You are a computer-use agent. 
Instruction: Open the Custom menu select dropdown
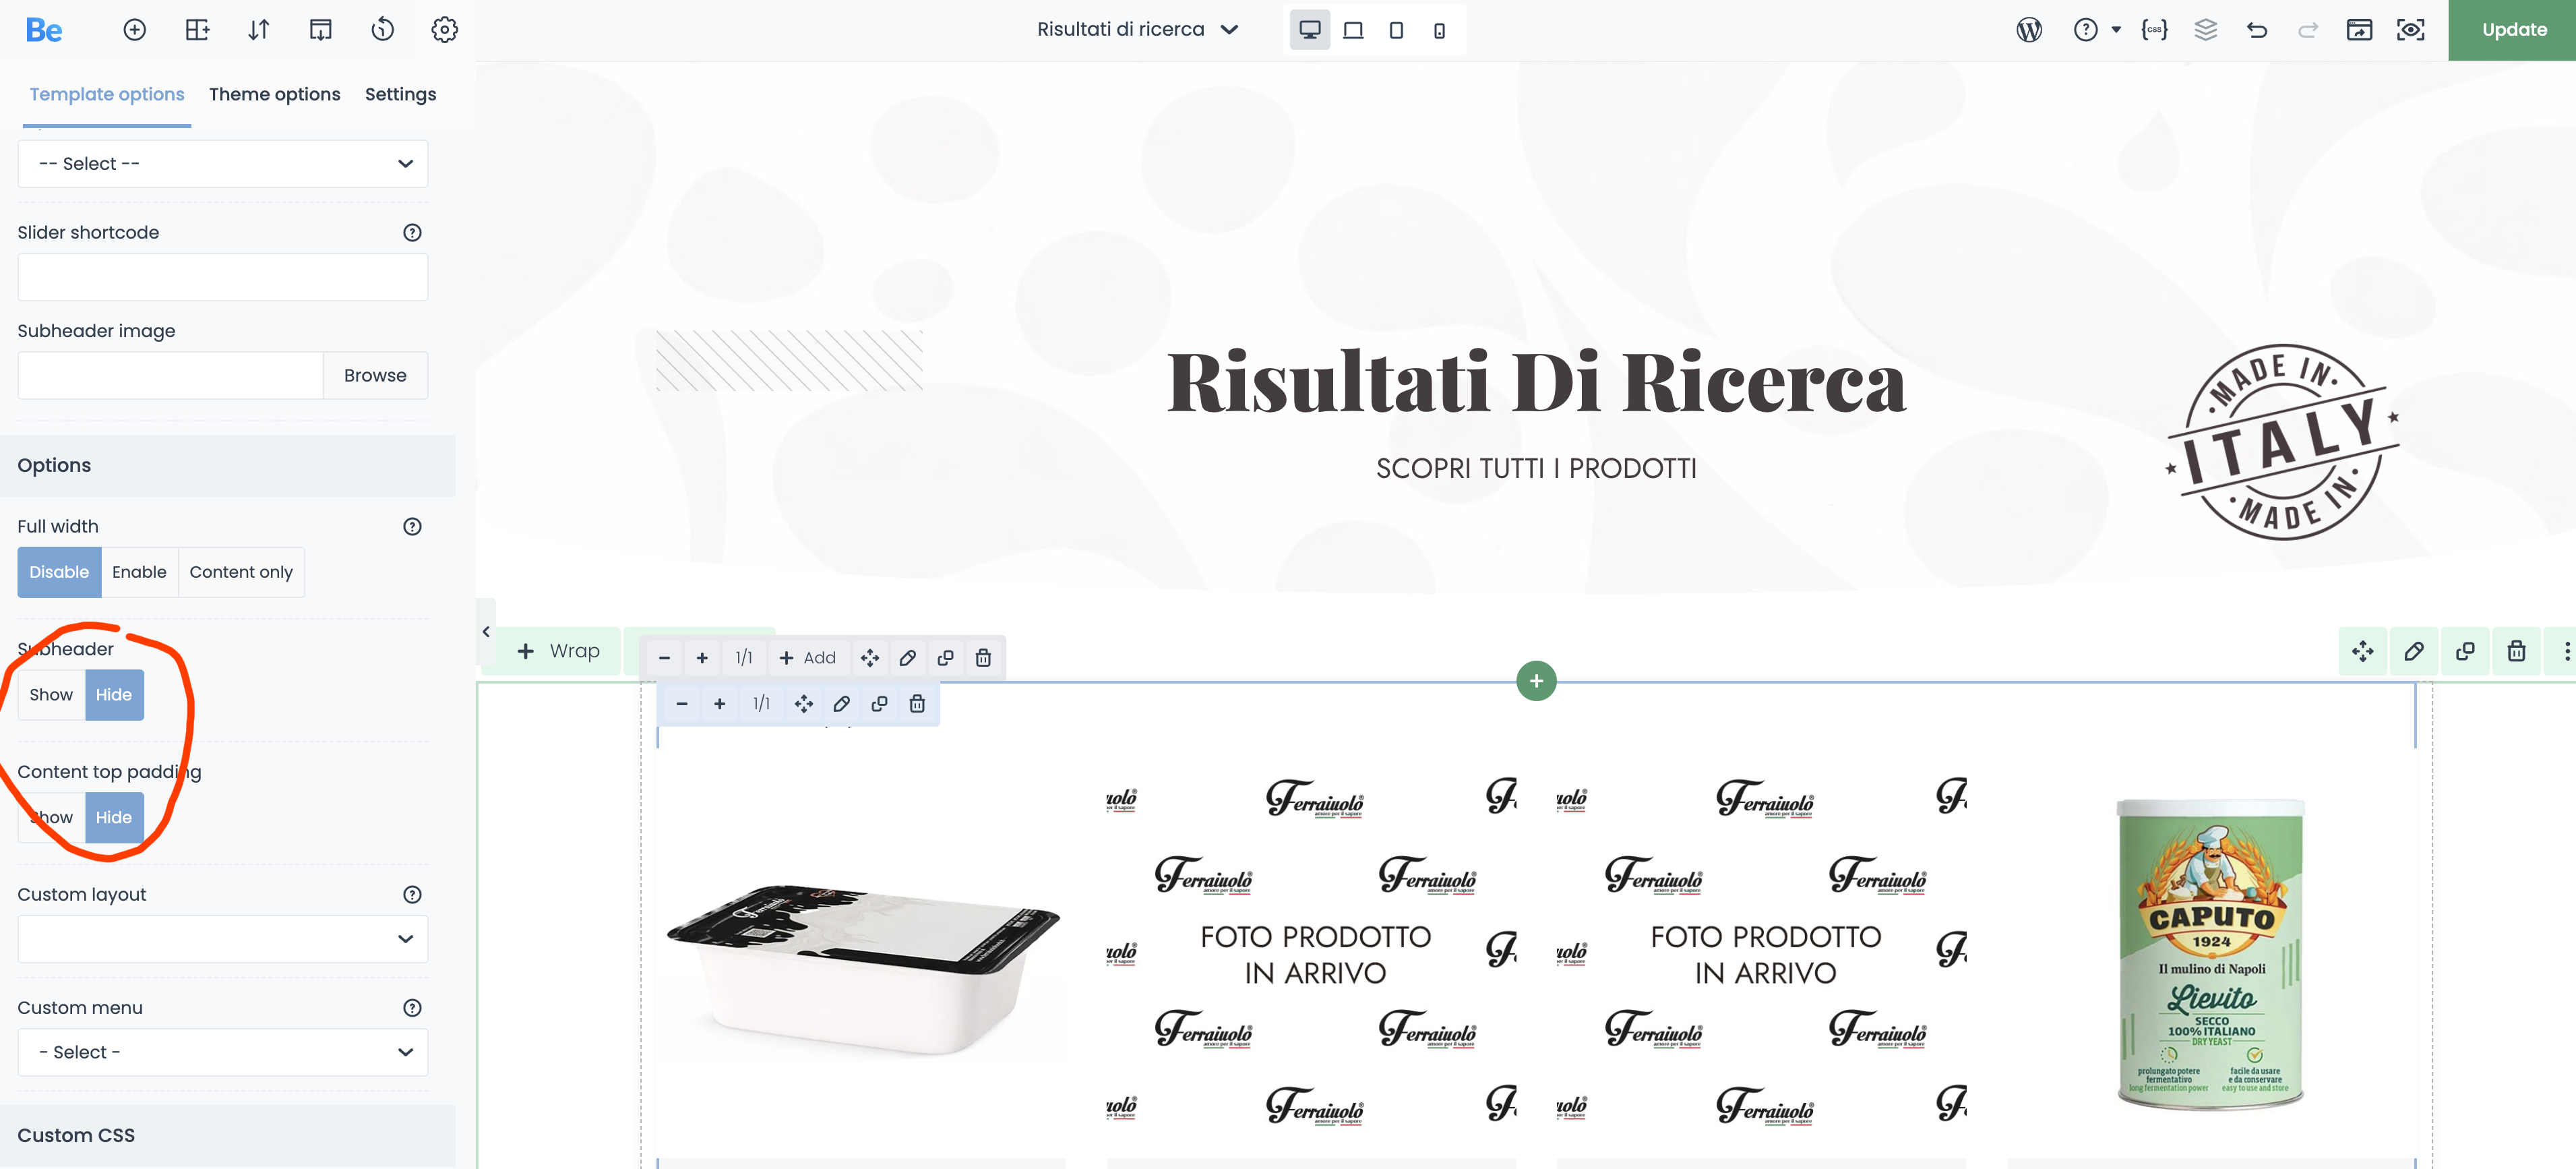[222, 1052]
